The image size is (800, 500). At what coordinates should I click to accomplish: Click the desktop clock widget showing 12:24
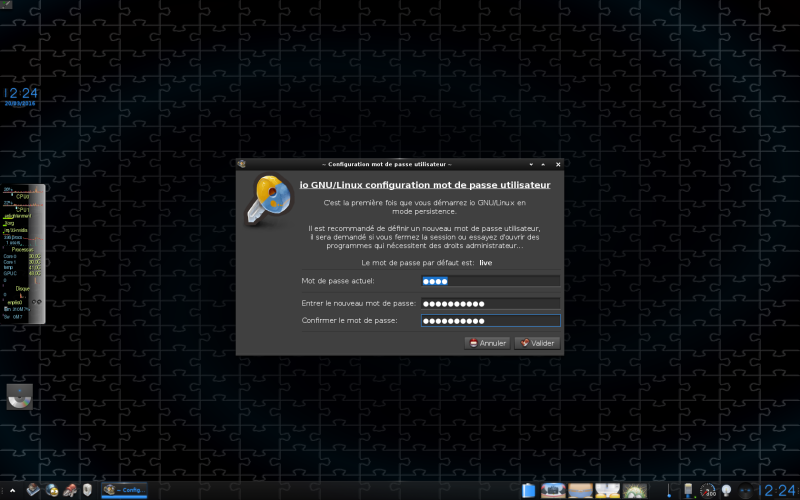point(21,93)
